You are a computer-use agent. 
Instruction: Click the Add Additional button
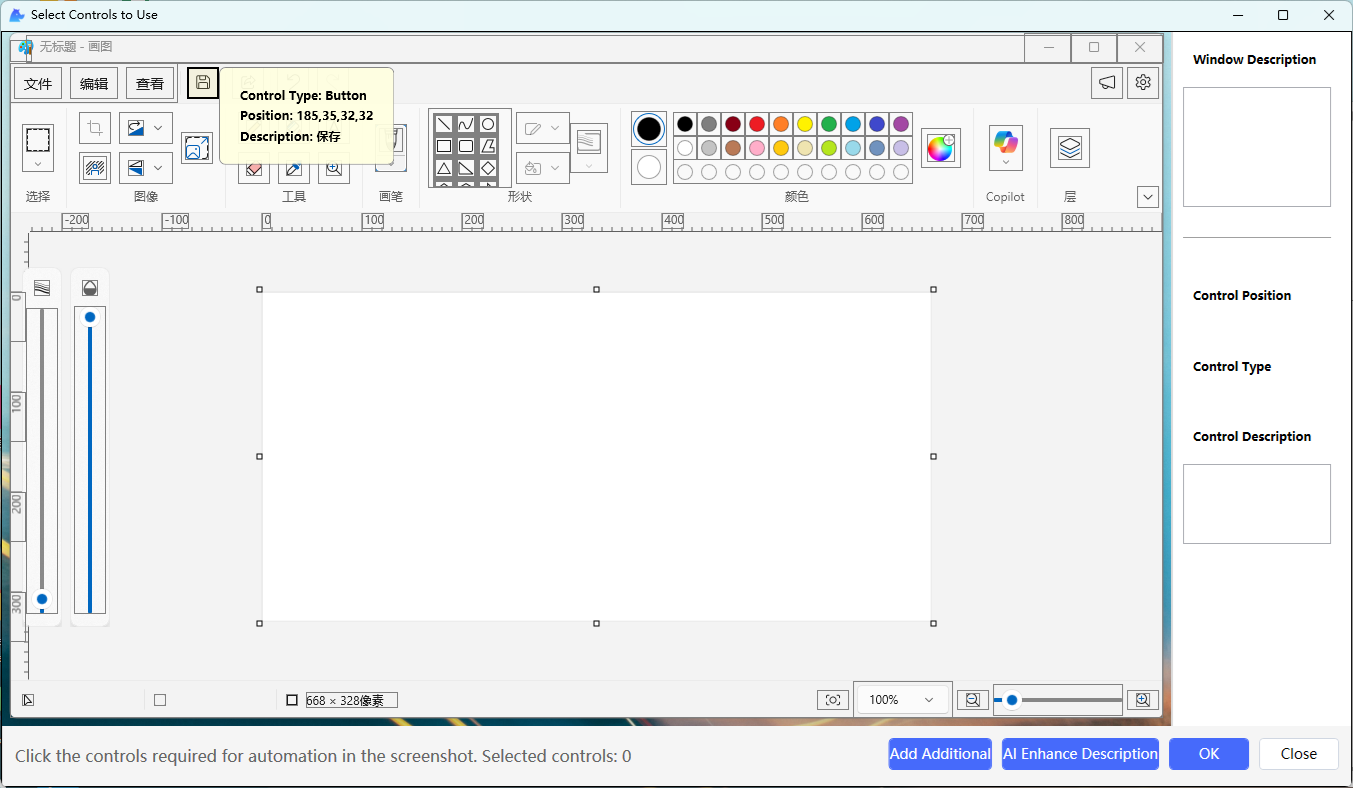(939, 754)
